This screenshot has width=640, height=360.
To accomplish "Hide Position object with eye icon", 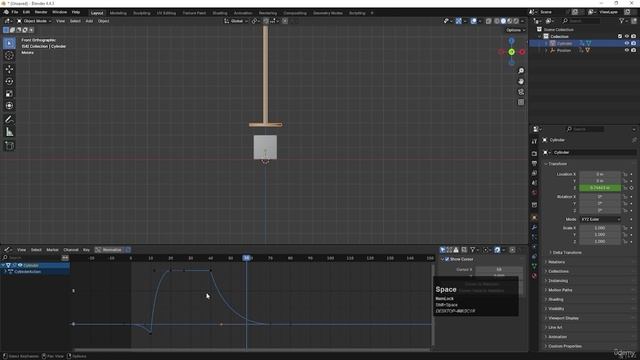I will tap(627, 50).
